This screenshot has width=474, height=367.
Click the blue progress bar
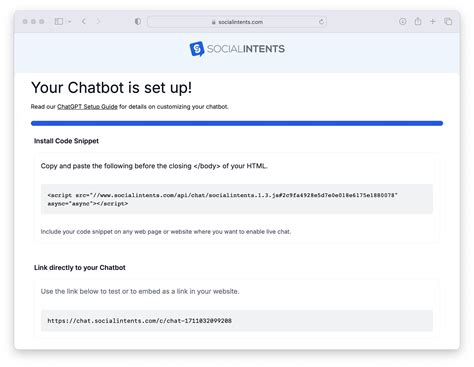pyautogui.click(x=237, y=123)
